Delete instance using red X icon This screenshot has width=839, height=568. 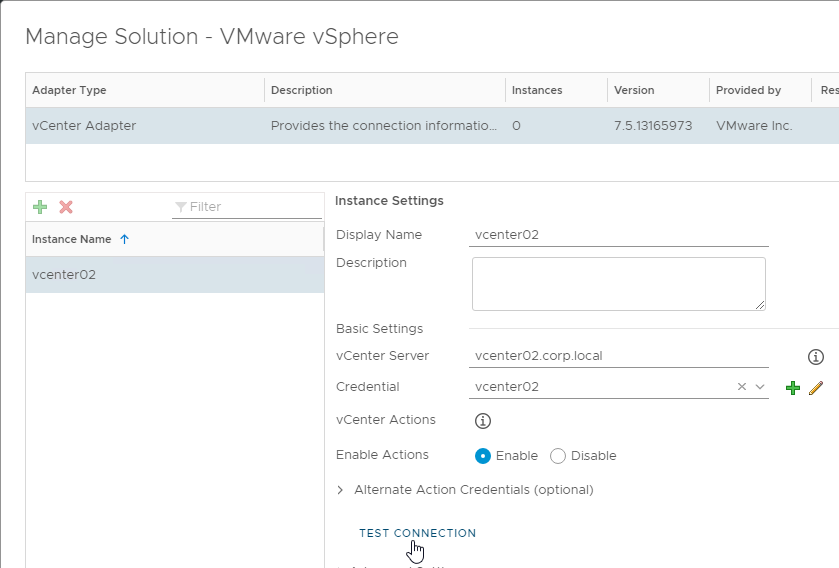tap(66, 207)
